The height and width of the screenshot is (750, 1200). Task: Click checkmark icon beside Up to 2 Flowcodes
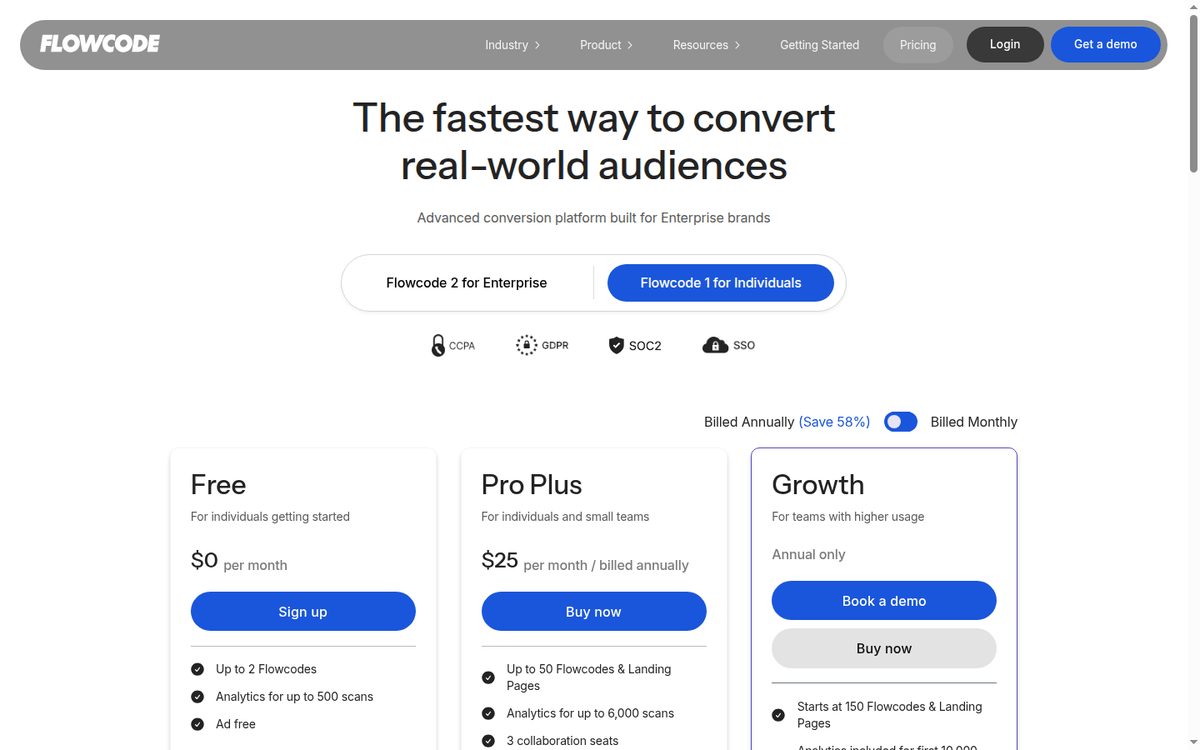(x=197, y=669)
